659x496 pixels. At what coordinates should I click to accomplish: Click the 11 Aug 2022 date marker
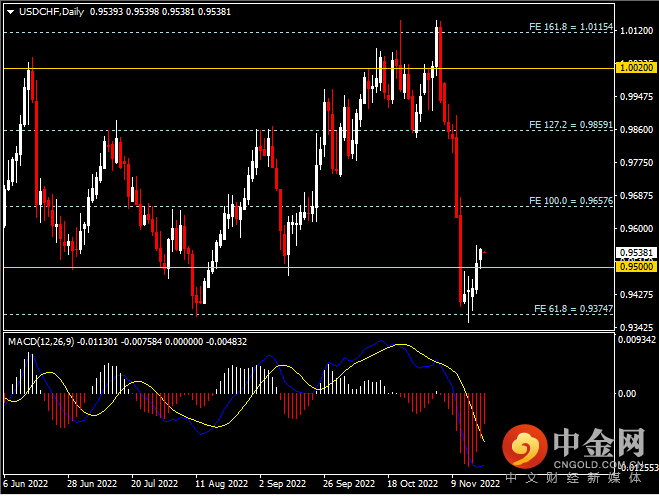(x=221, y=484)
